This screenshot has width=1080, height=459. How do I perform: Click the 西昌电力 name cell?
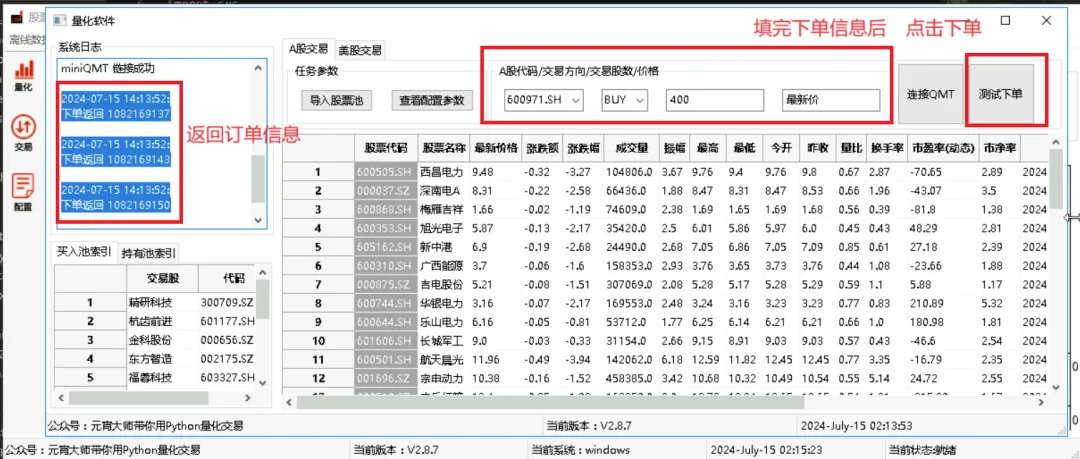[x=443, y=172]
